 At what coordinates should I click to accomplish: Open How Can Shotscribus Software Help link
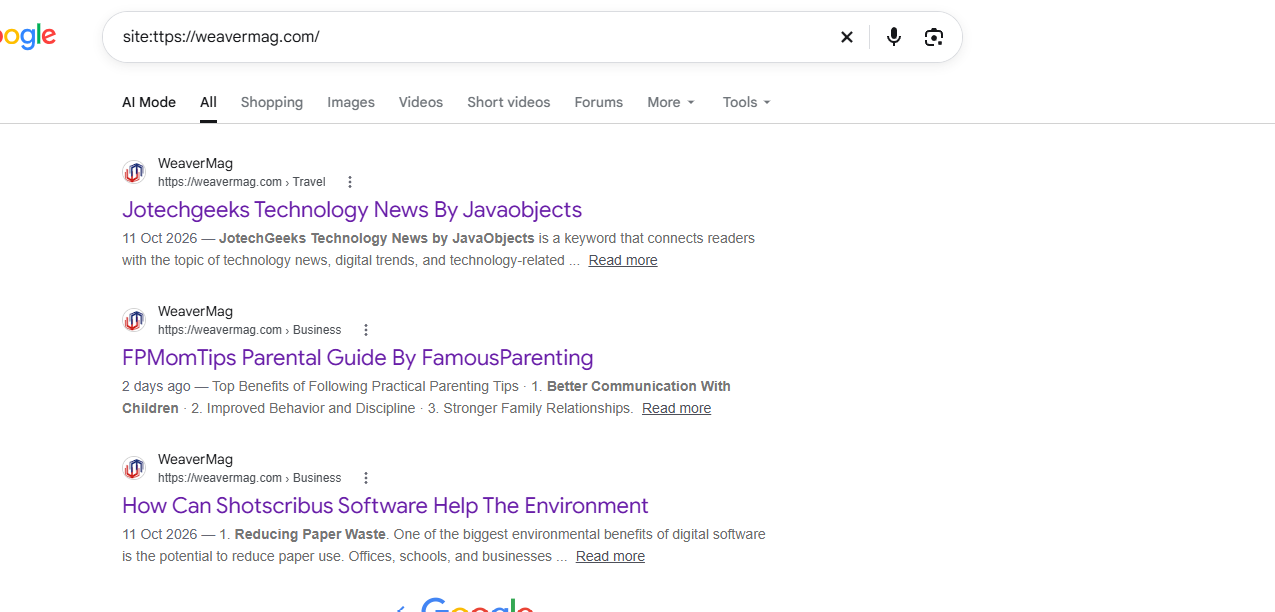tap(385, 506)
